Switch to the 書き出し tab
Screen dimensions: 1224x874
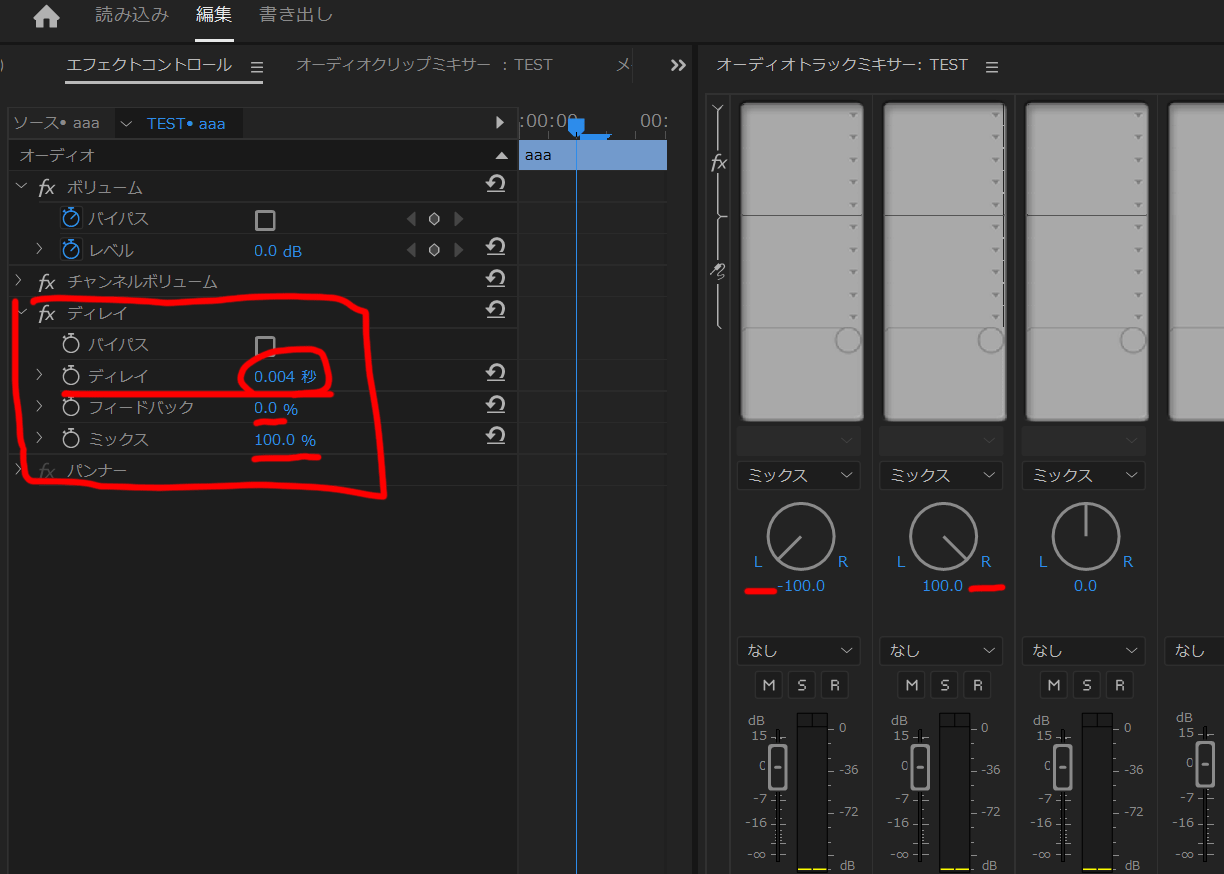click(x=295, y=15)
